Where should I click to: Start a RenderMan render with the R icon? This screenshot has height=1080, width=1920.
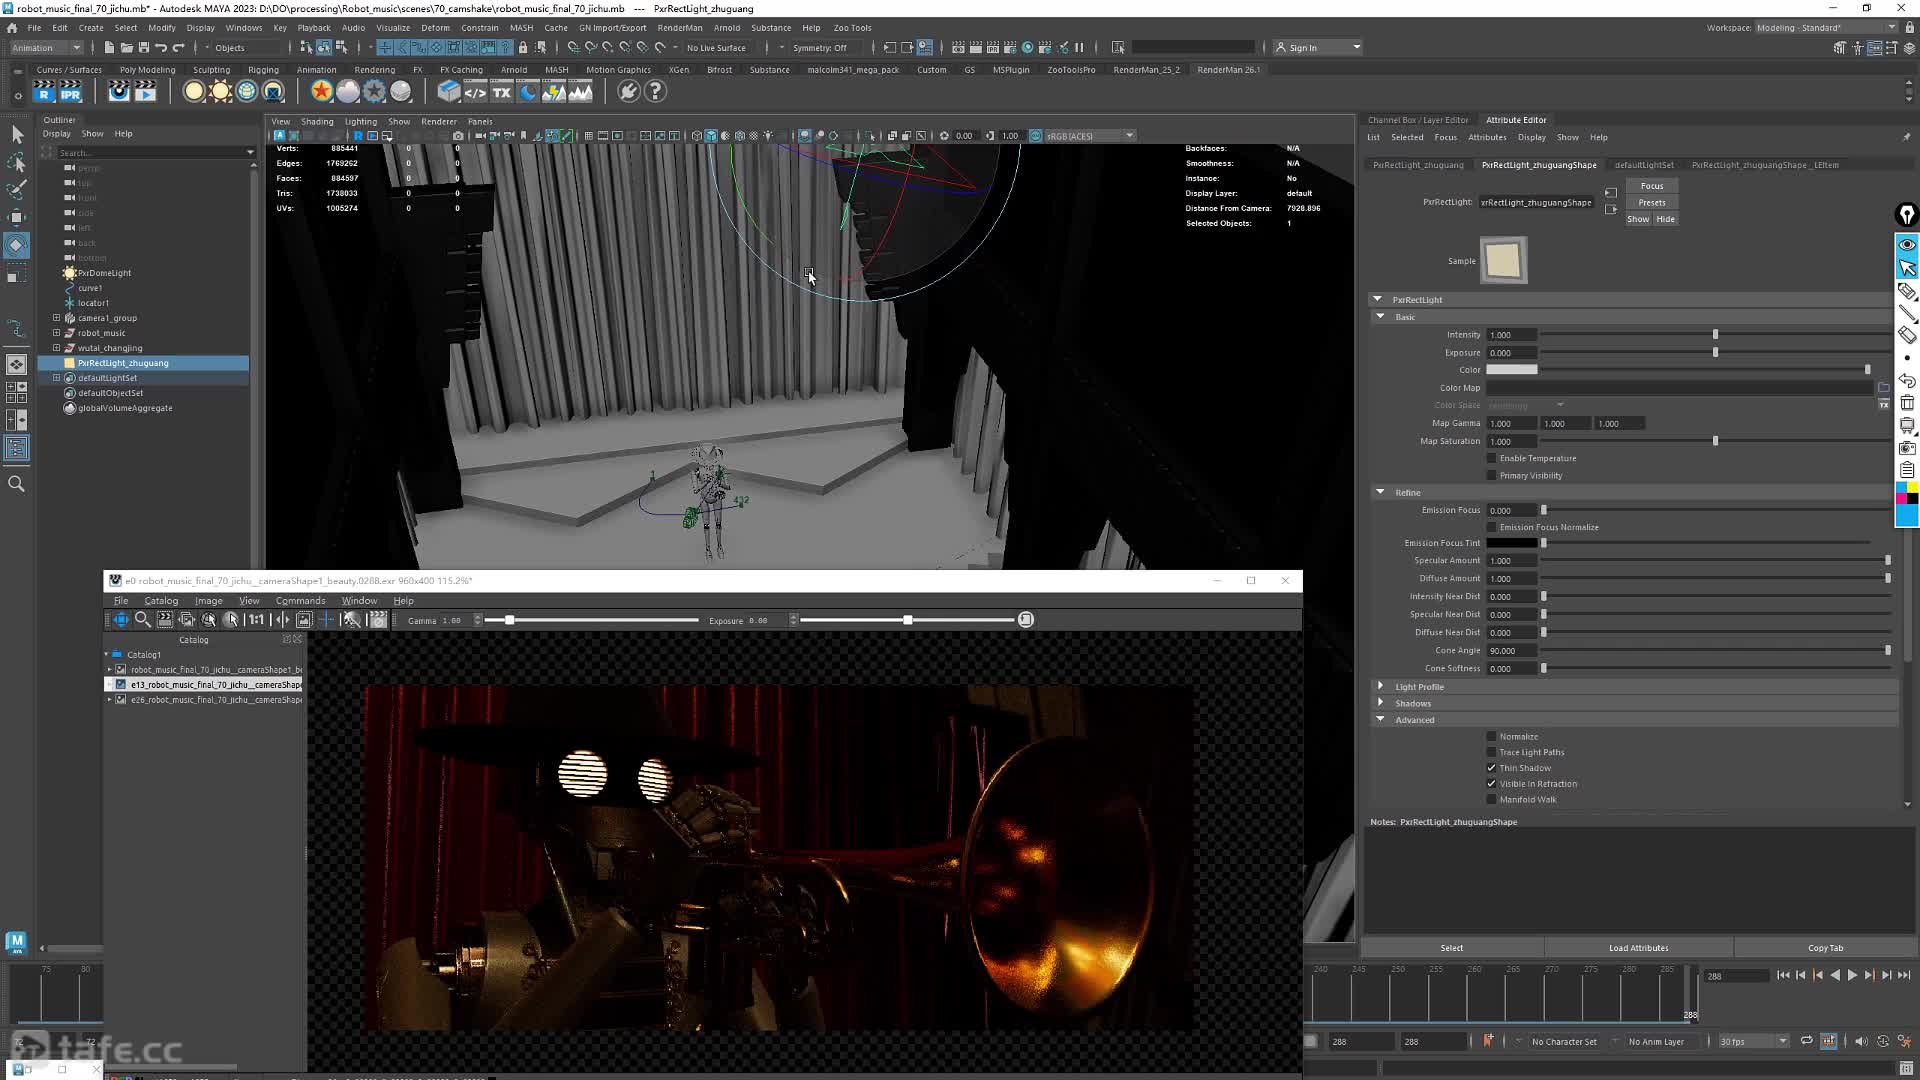point(43,92)
